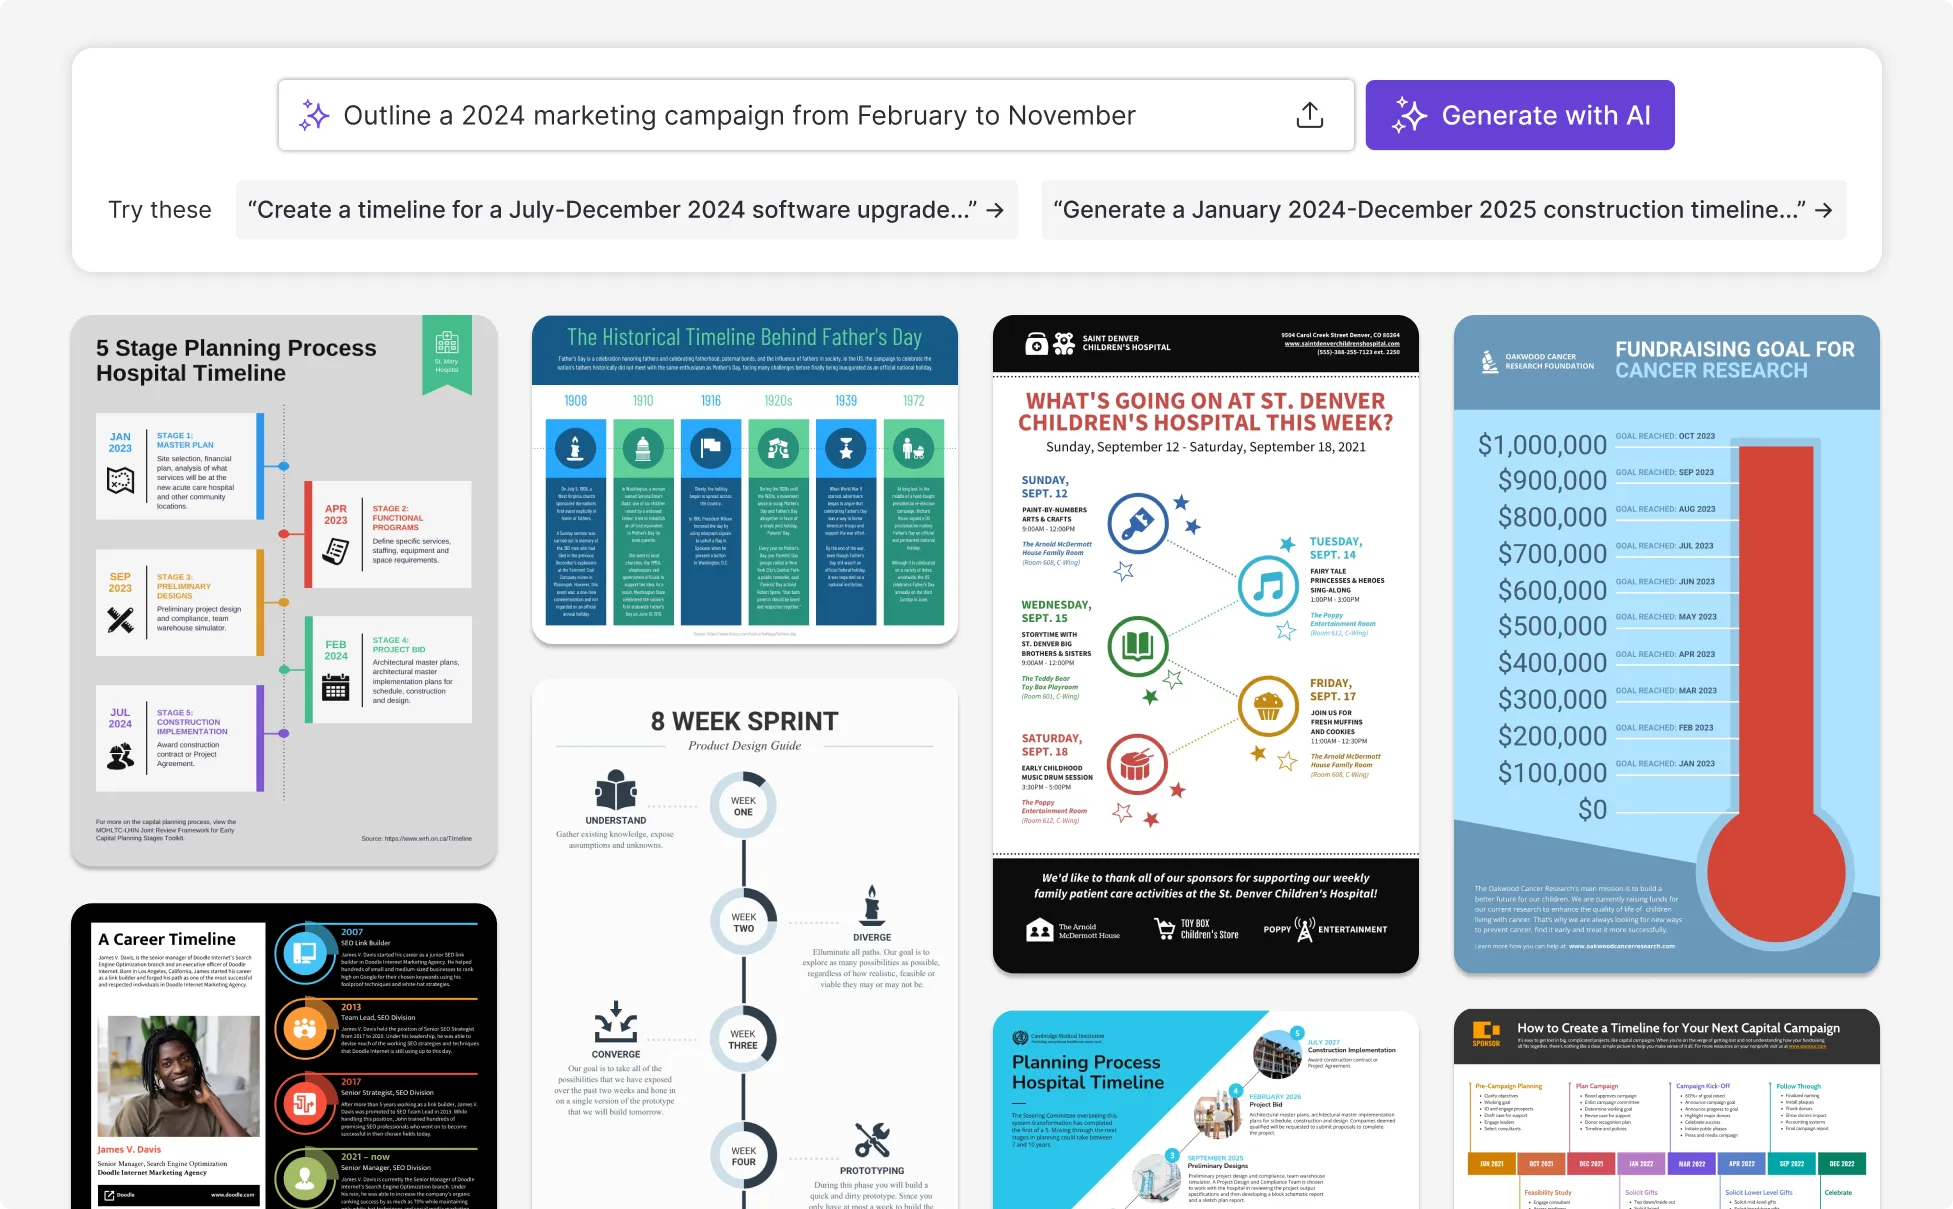Click the 2007 SEO Link Builder circle icon
Screen dimensions: 1953x1209
(x=305, y=954)
